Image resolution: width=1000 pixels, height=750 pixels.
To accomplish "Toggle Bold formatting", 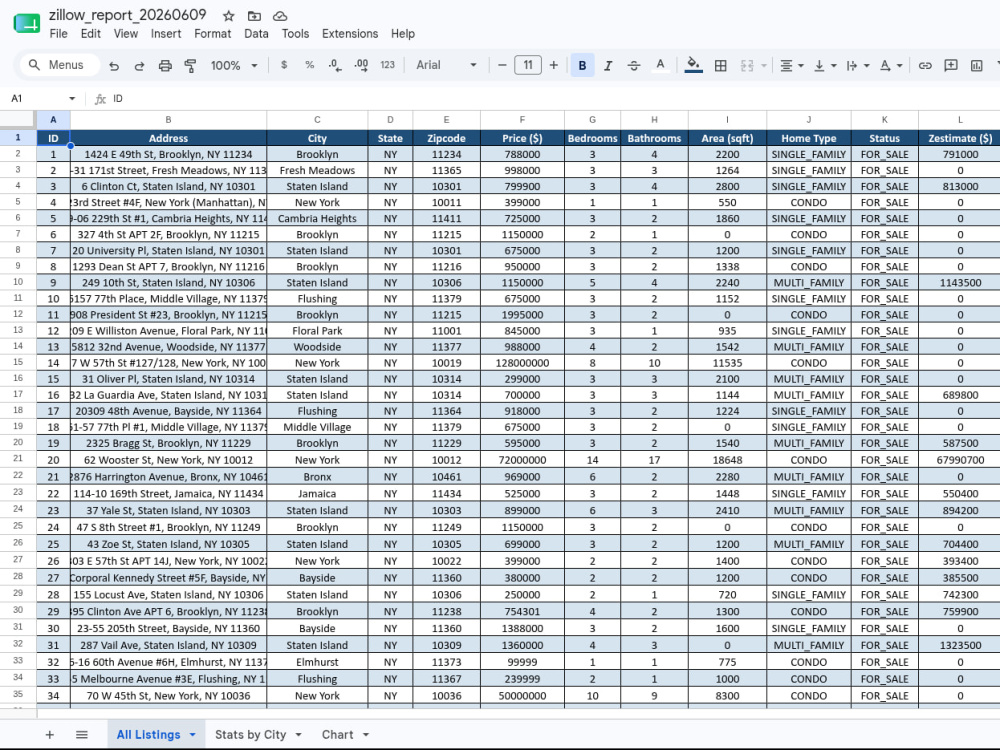I will (582, 65).
